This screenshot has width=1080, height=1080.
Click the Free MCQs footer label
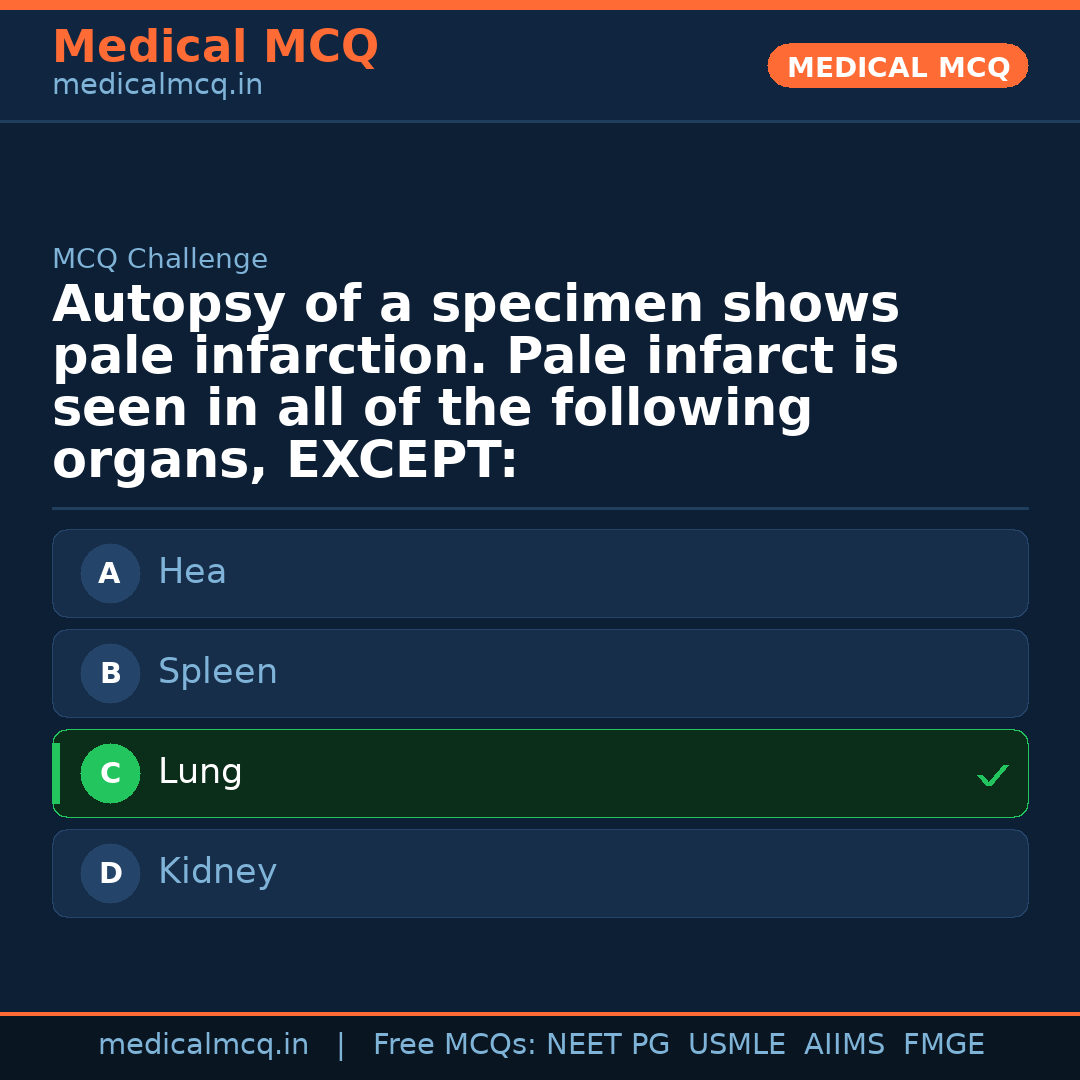(454, 1045)
